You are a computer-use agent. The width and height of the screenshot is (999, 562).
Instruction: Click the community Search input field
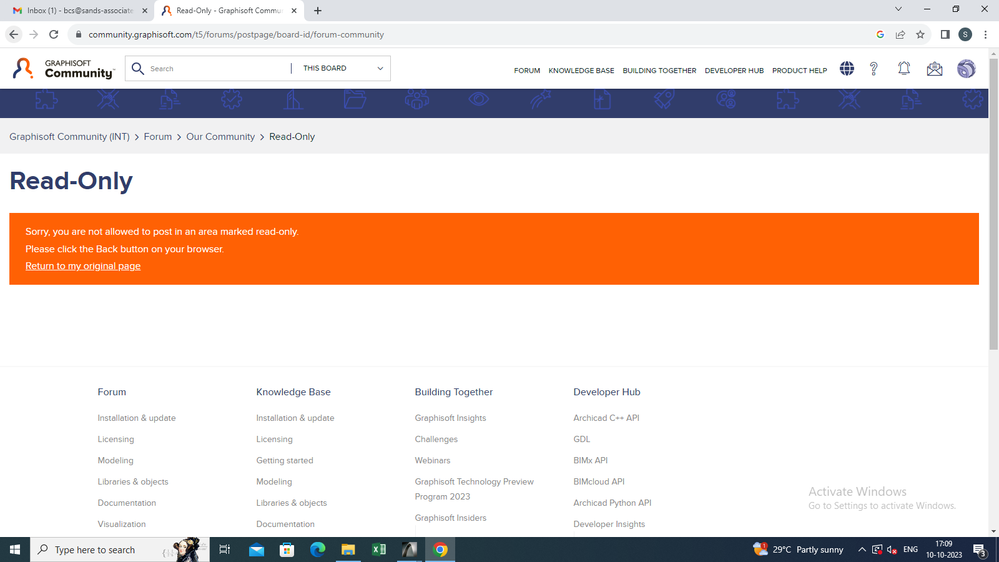click(x=218, y=68)
